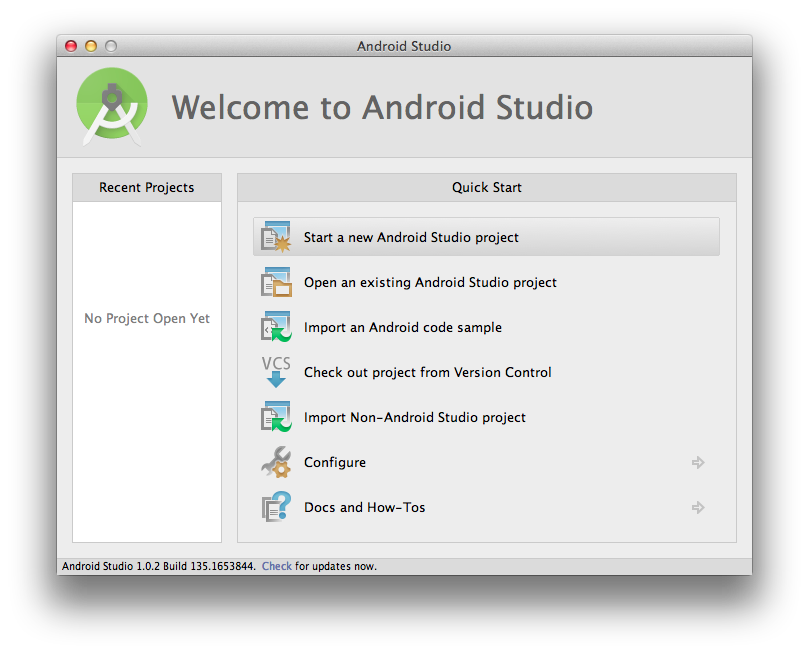Click the 'Import an Android code sample' icon
Image resolution: width=809 pixels, height=654 pixels.
pos(275,327)
